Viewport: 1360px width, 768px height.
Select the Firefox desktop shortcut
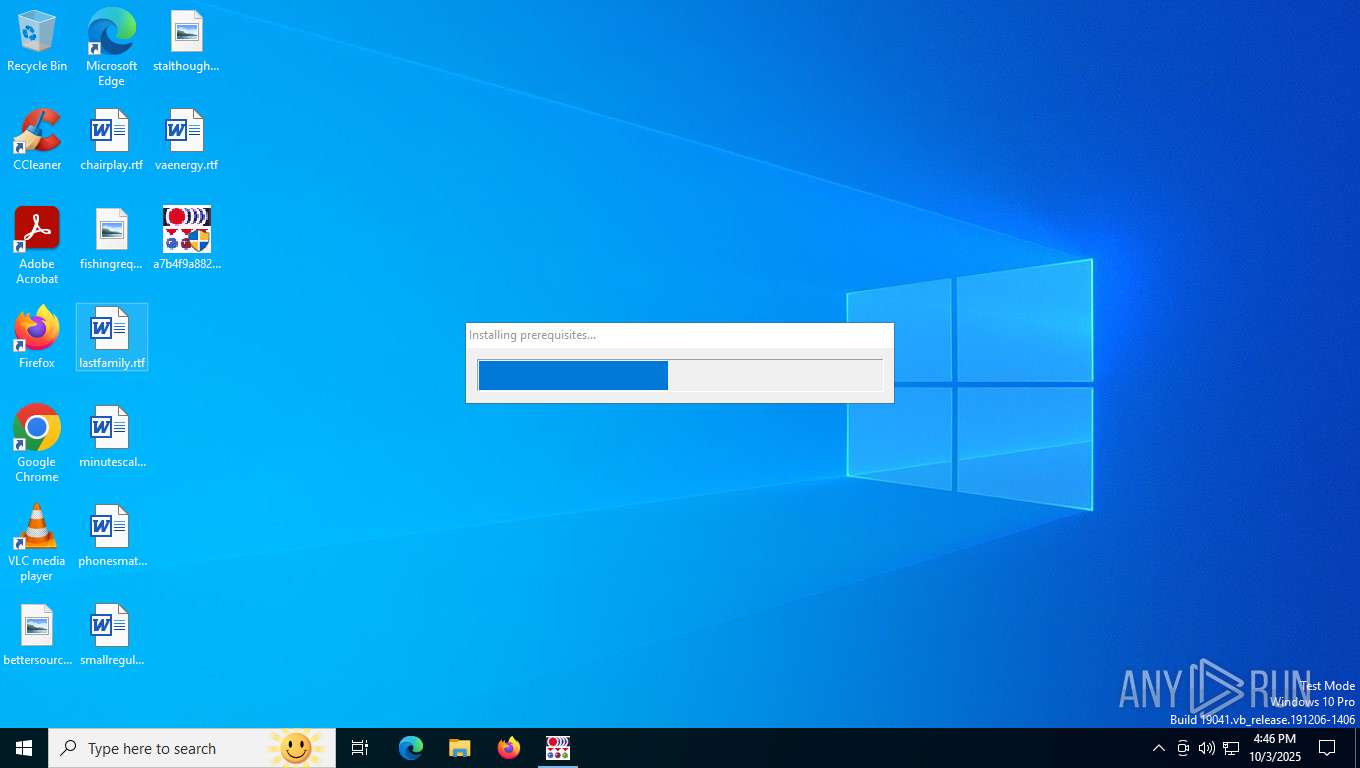tap(37, 339)
